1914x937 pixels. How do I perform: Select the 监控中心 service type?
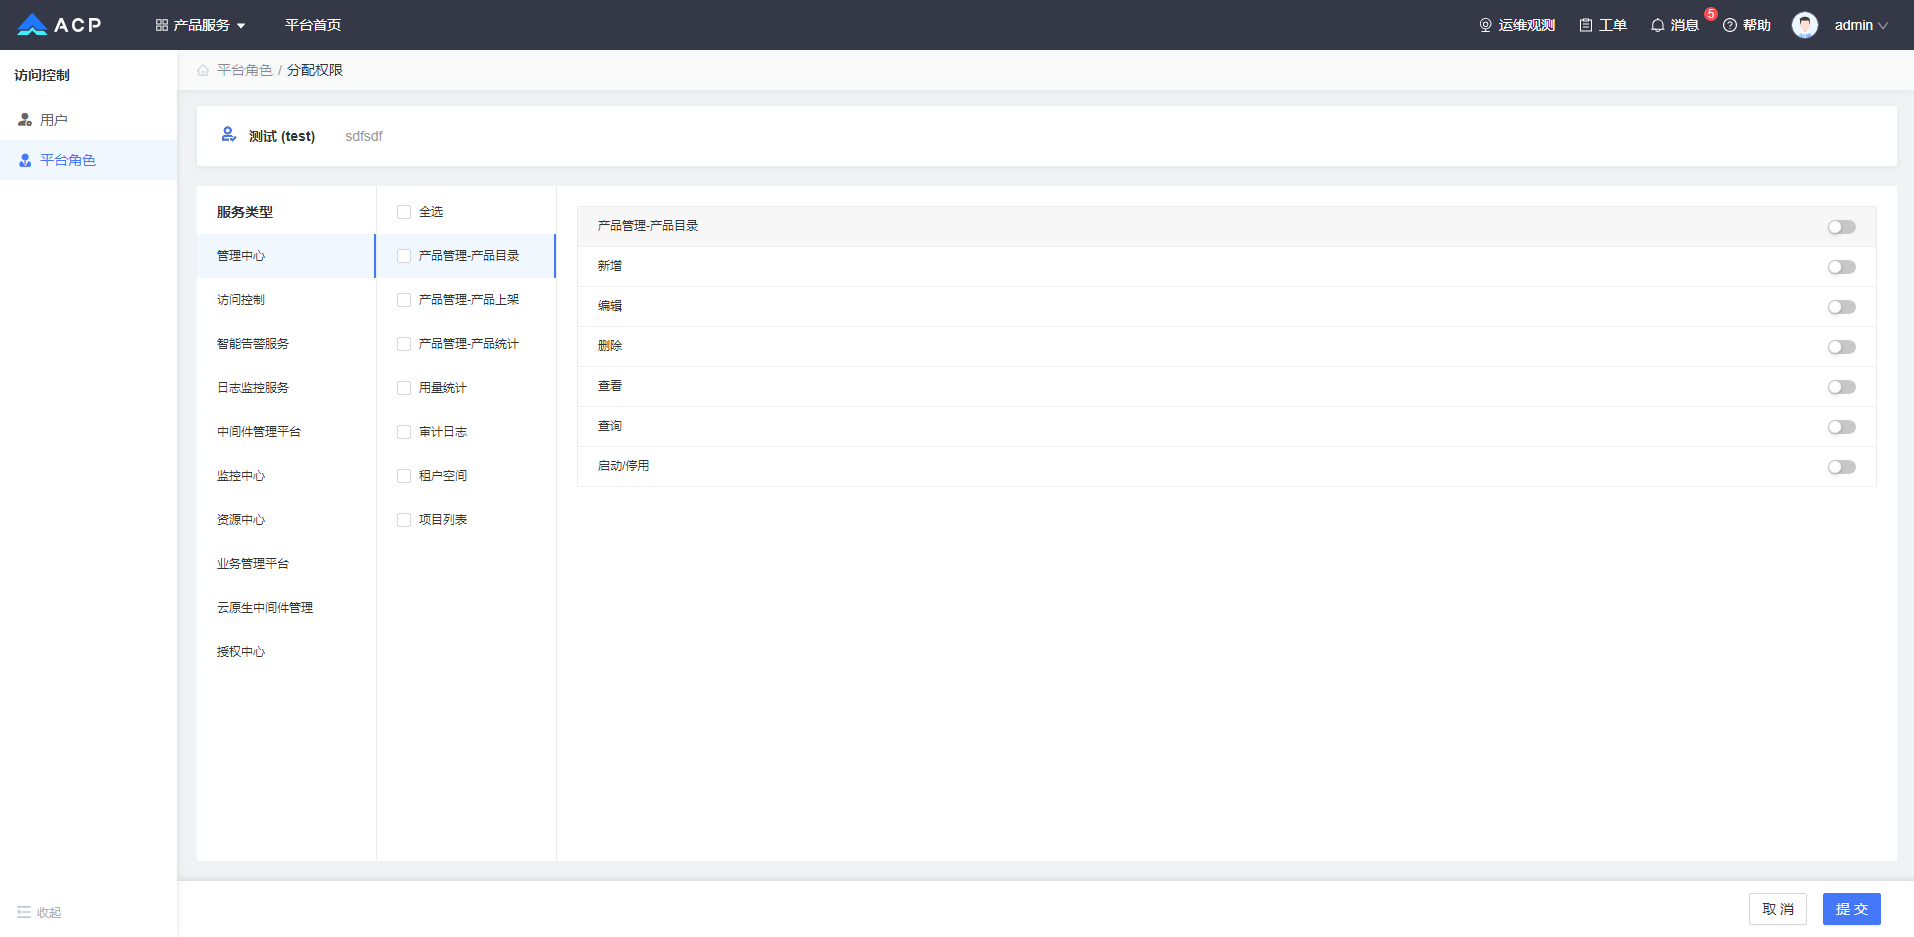[x=286, y=476]
